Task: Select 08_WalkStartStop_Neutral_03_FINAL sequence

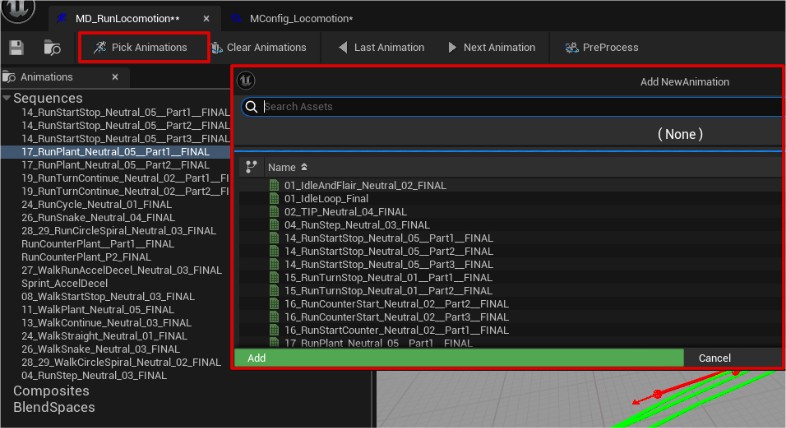Action: (x=108, y=297)
